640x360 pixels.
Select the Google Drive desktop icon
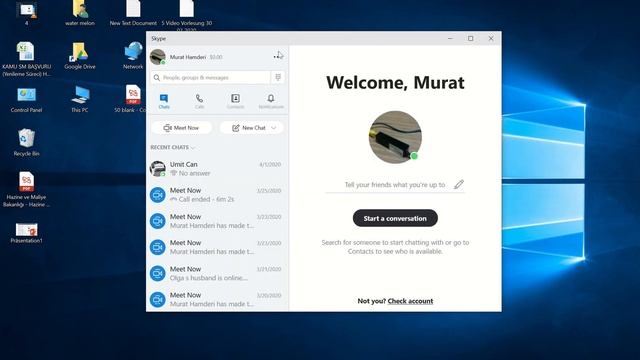pyautogui.click(x=80, y=56)
